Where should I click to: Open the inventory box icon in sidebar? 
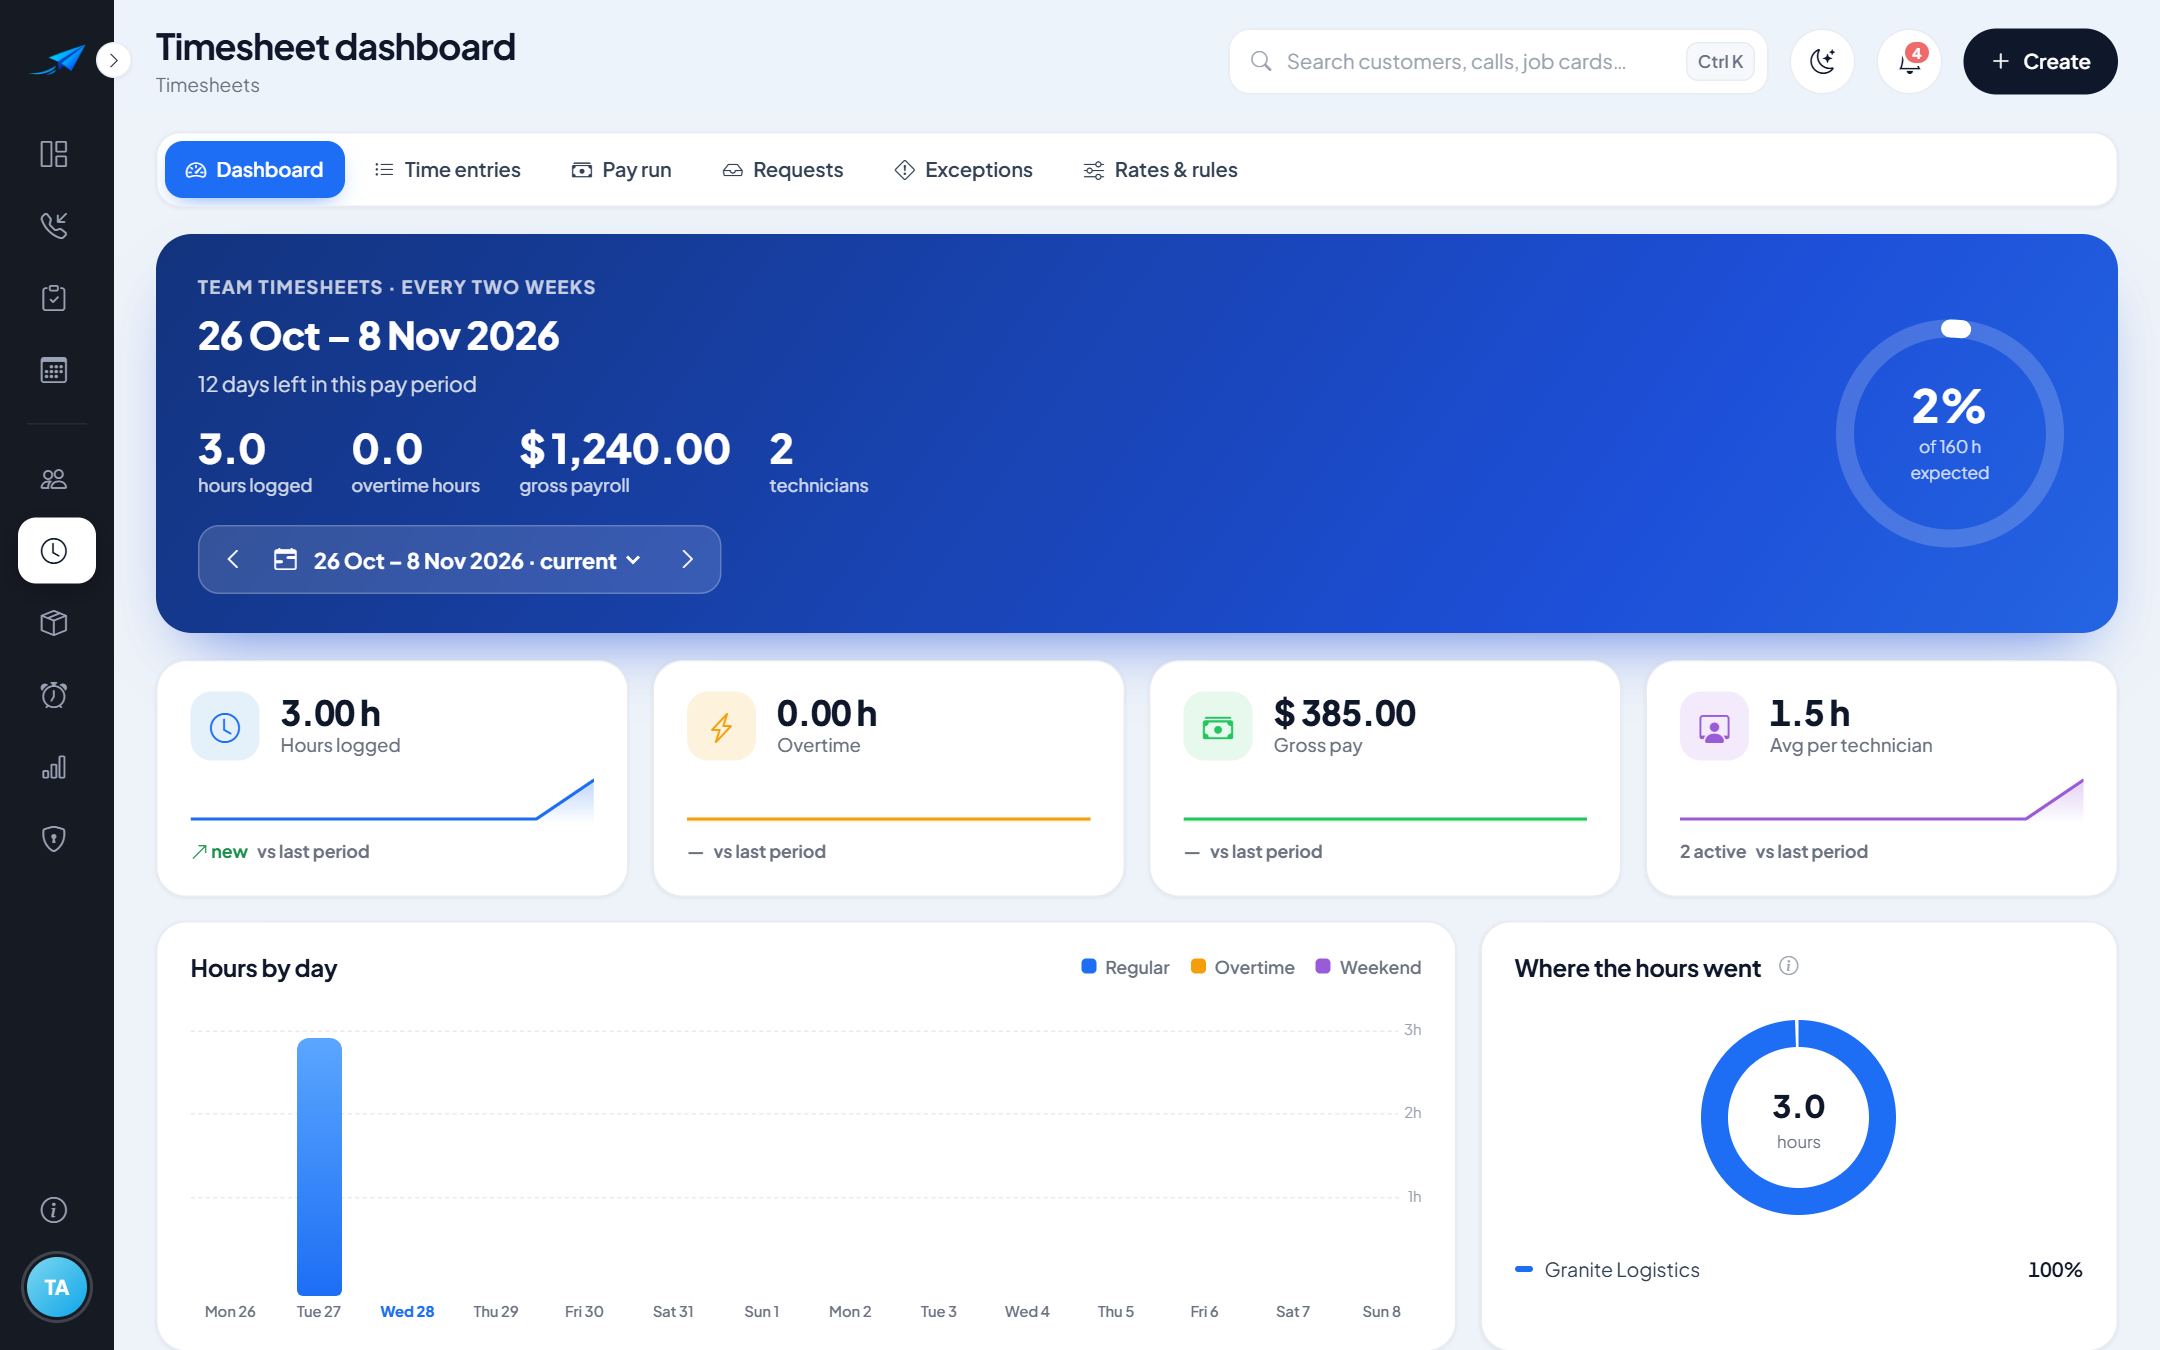pyautogui.click(x=54, y=623)
